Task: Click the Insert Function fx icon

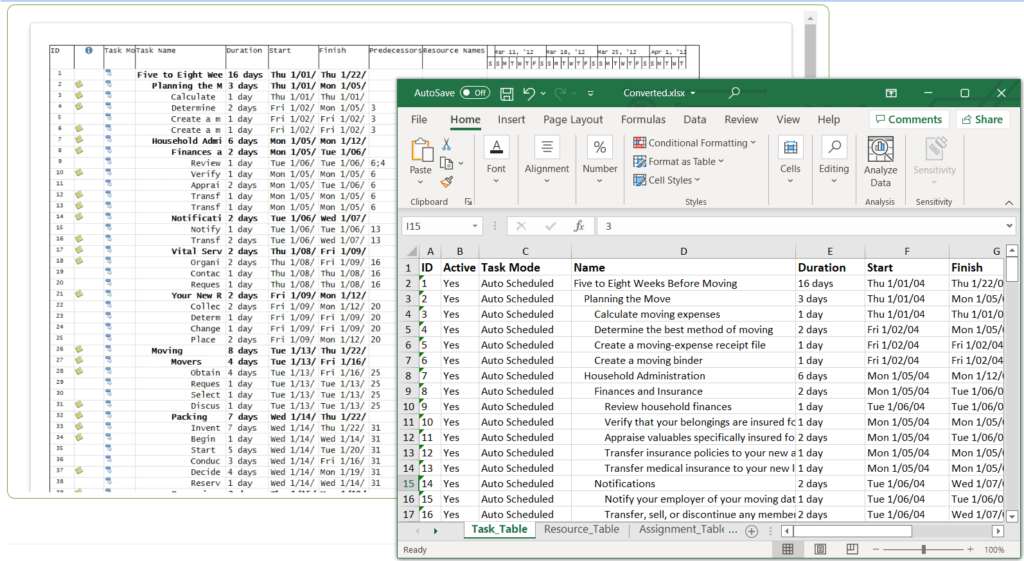Action: [578, 226]
